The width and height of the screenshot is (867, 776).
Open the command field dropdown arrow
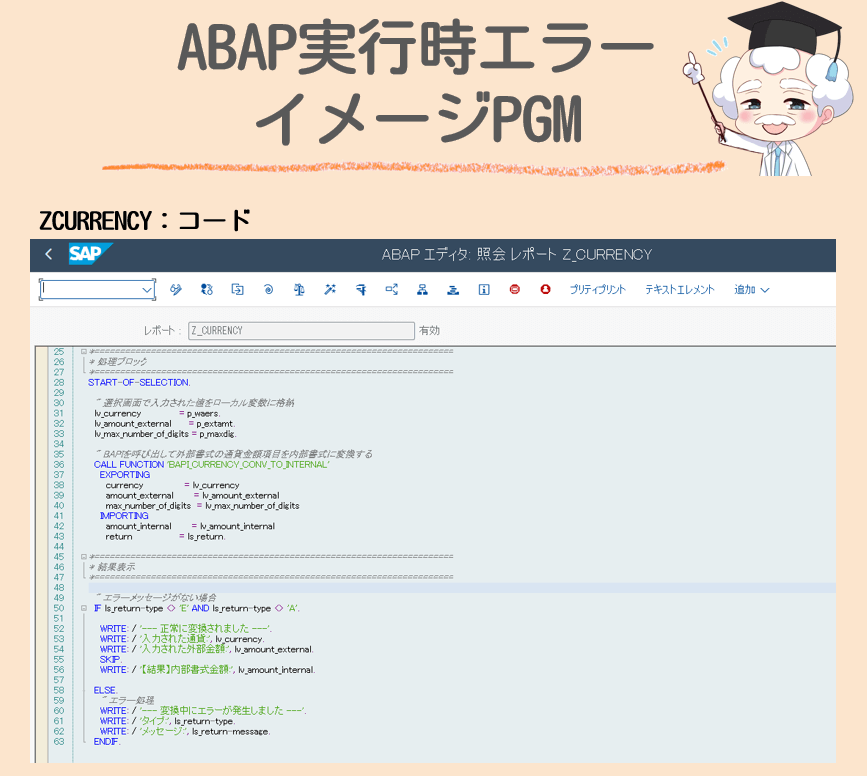point(148,289)
